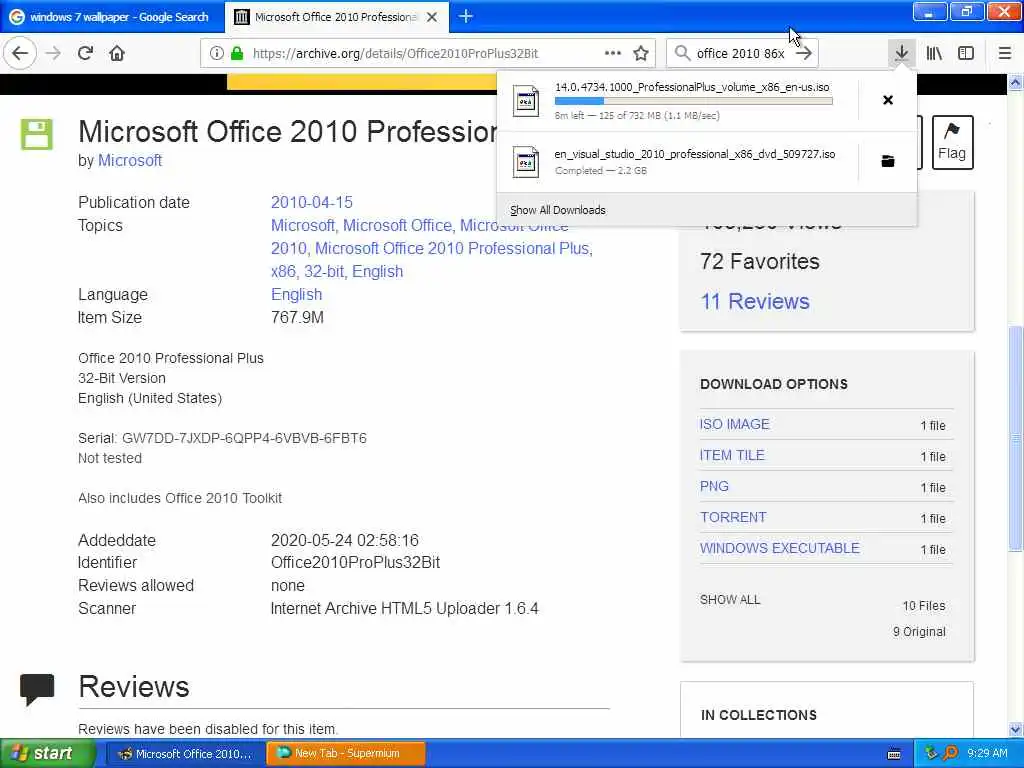Open TORRENT download option
The image size is (1024, 768).
tap(733, 517)
